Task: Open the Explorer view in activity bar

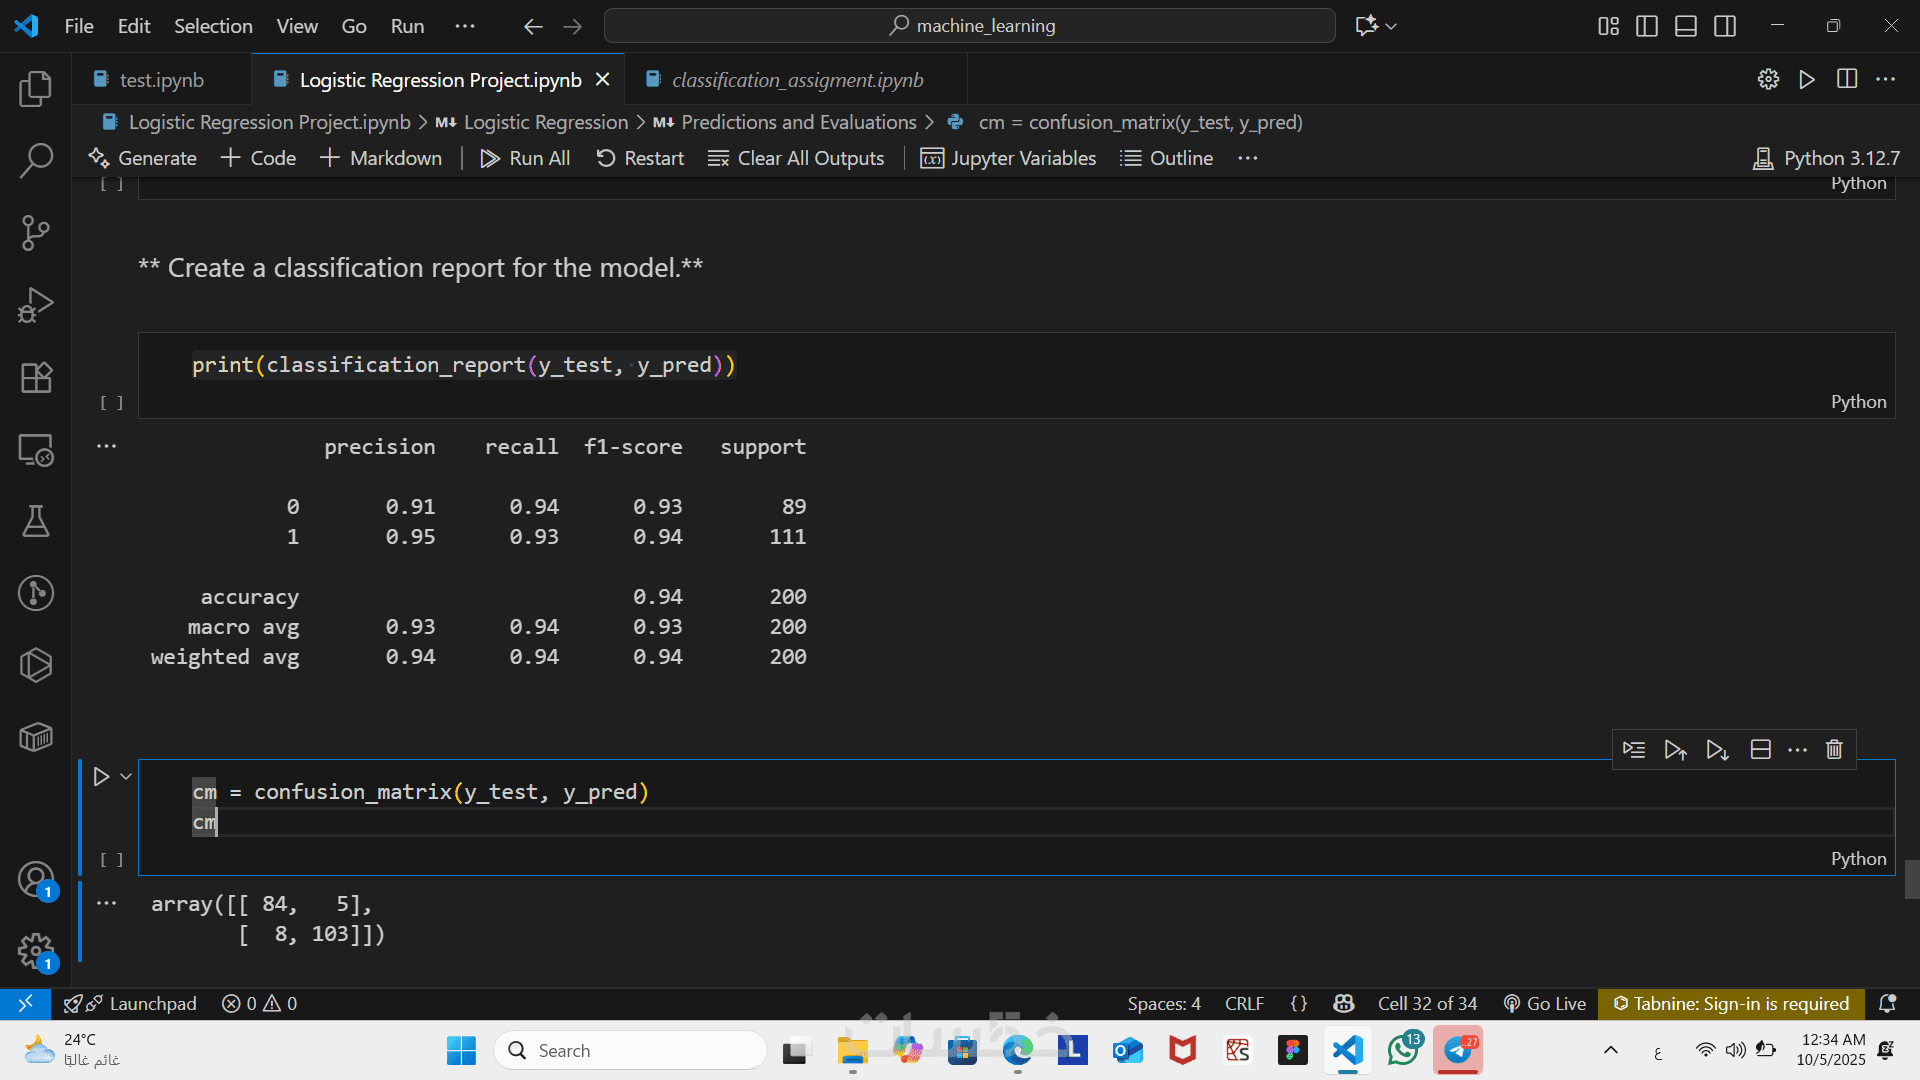Action: point(36,89)
